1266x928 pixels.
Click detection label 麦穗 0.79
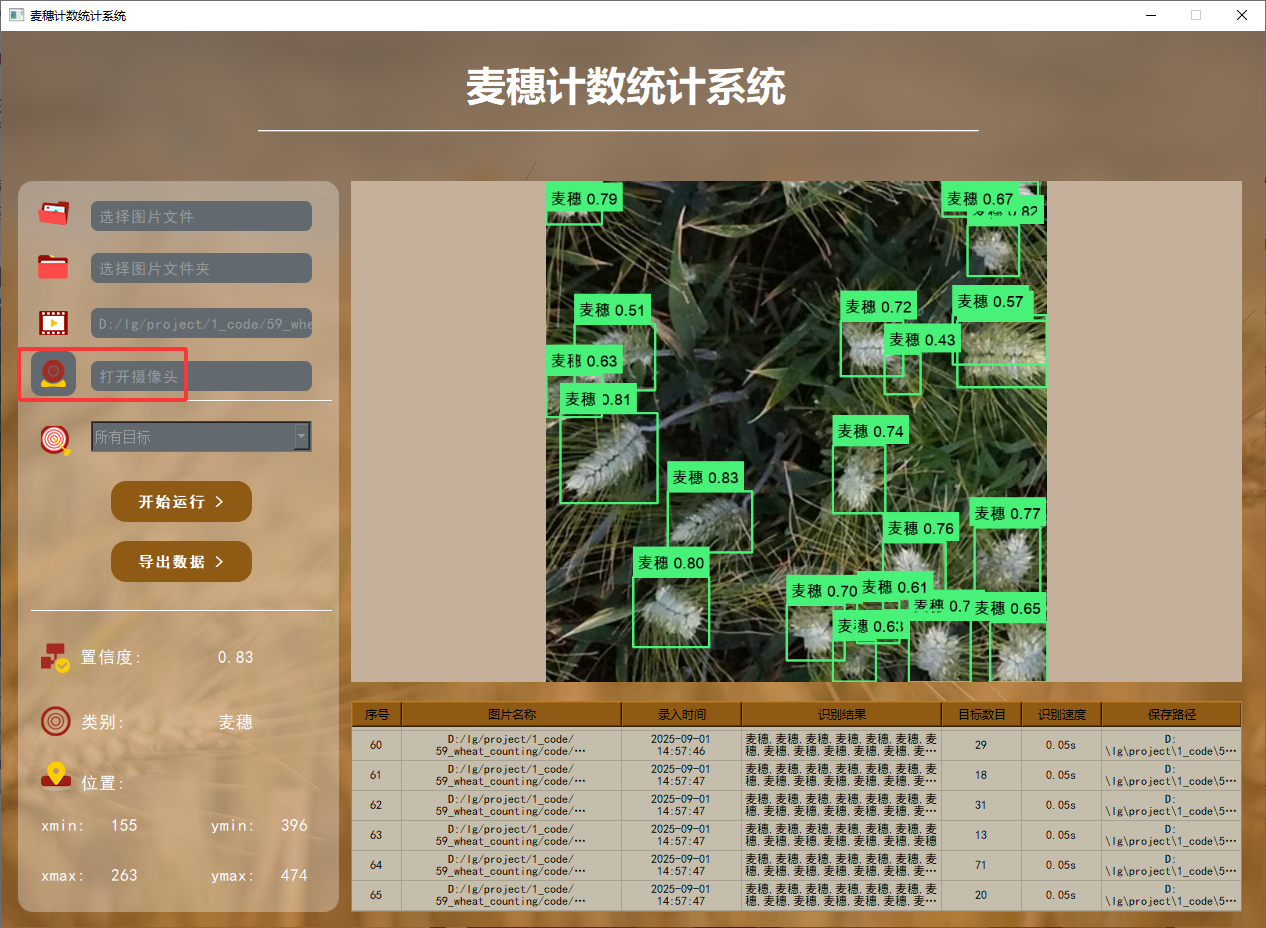click(x=585, y=198)
